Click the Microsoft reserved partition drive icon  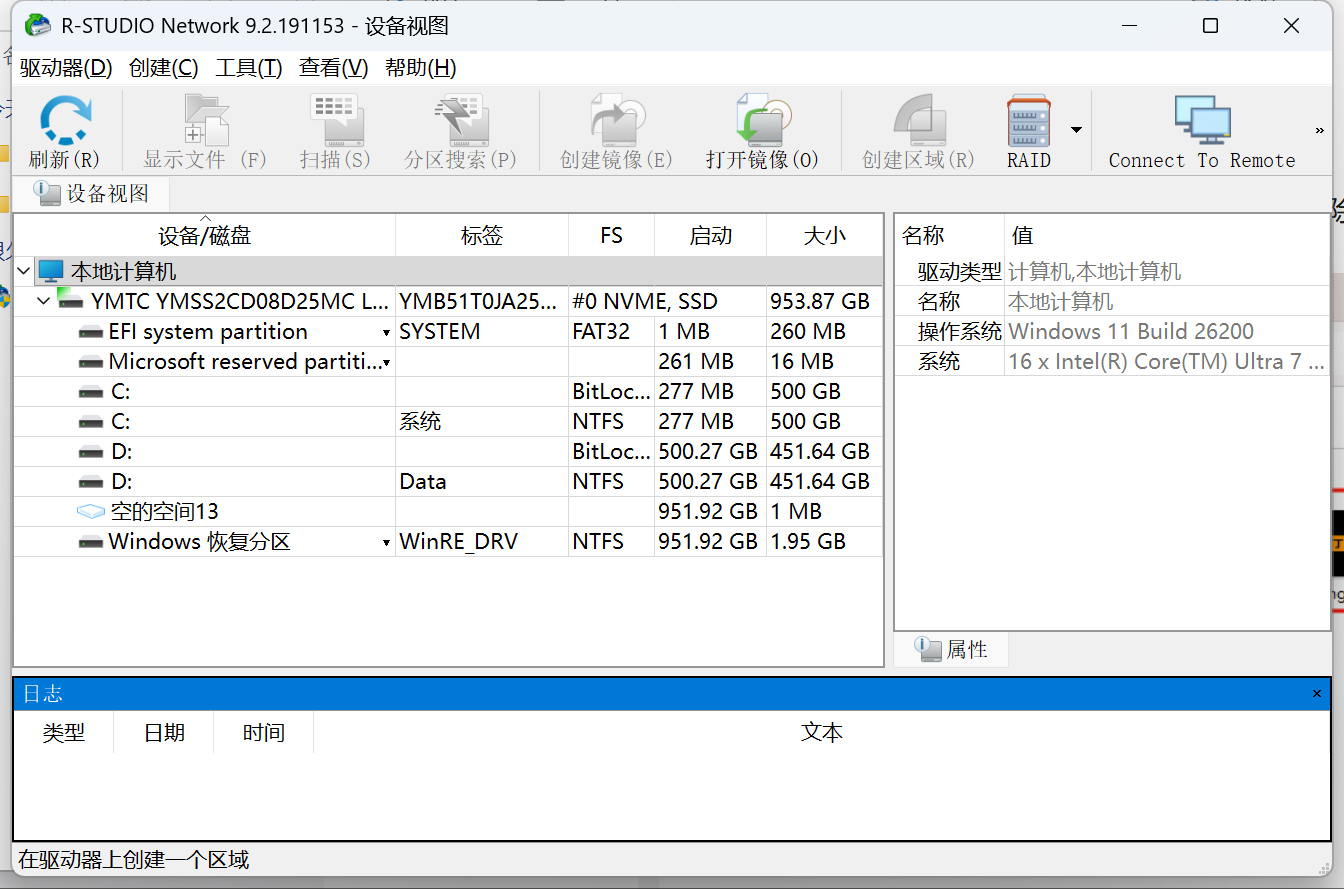tap(91, 362)
